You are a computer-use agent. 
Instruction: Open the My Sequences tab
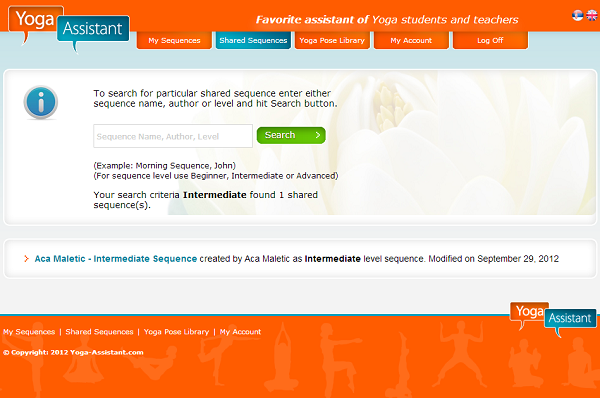tap(174, 40)
